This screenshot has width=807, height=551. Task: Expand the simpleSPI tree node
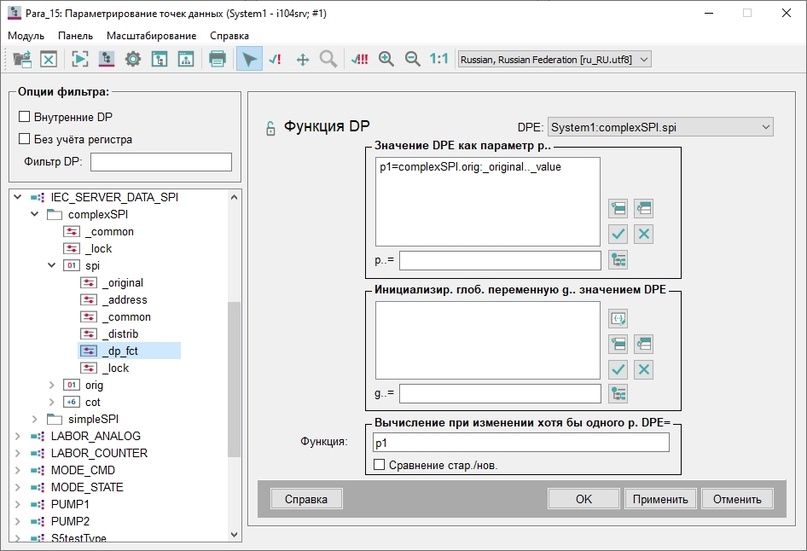34,419
